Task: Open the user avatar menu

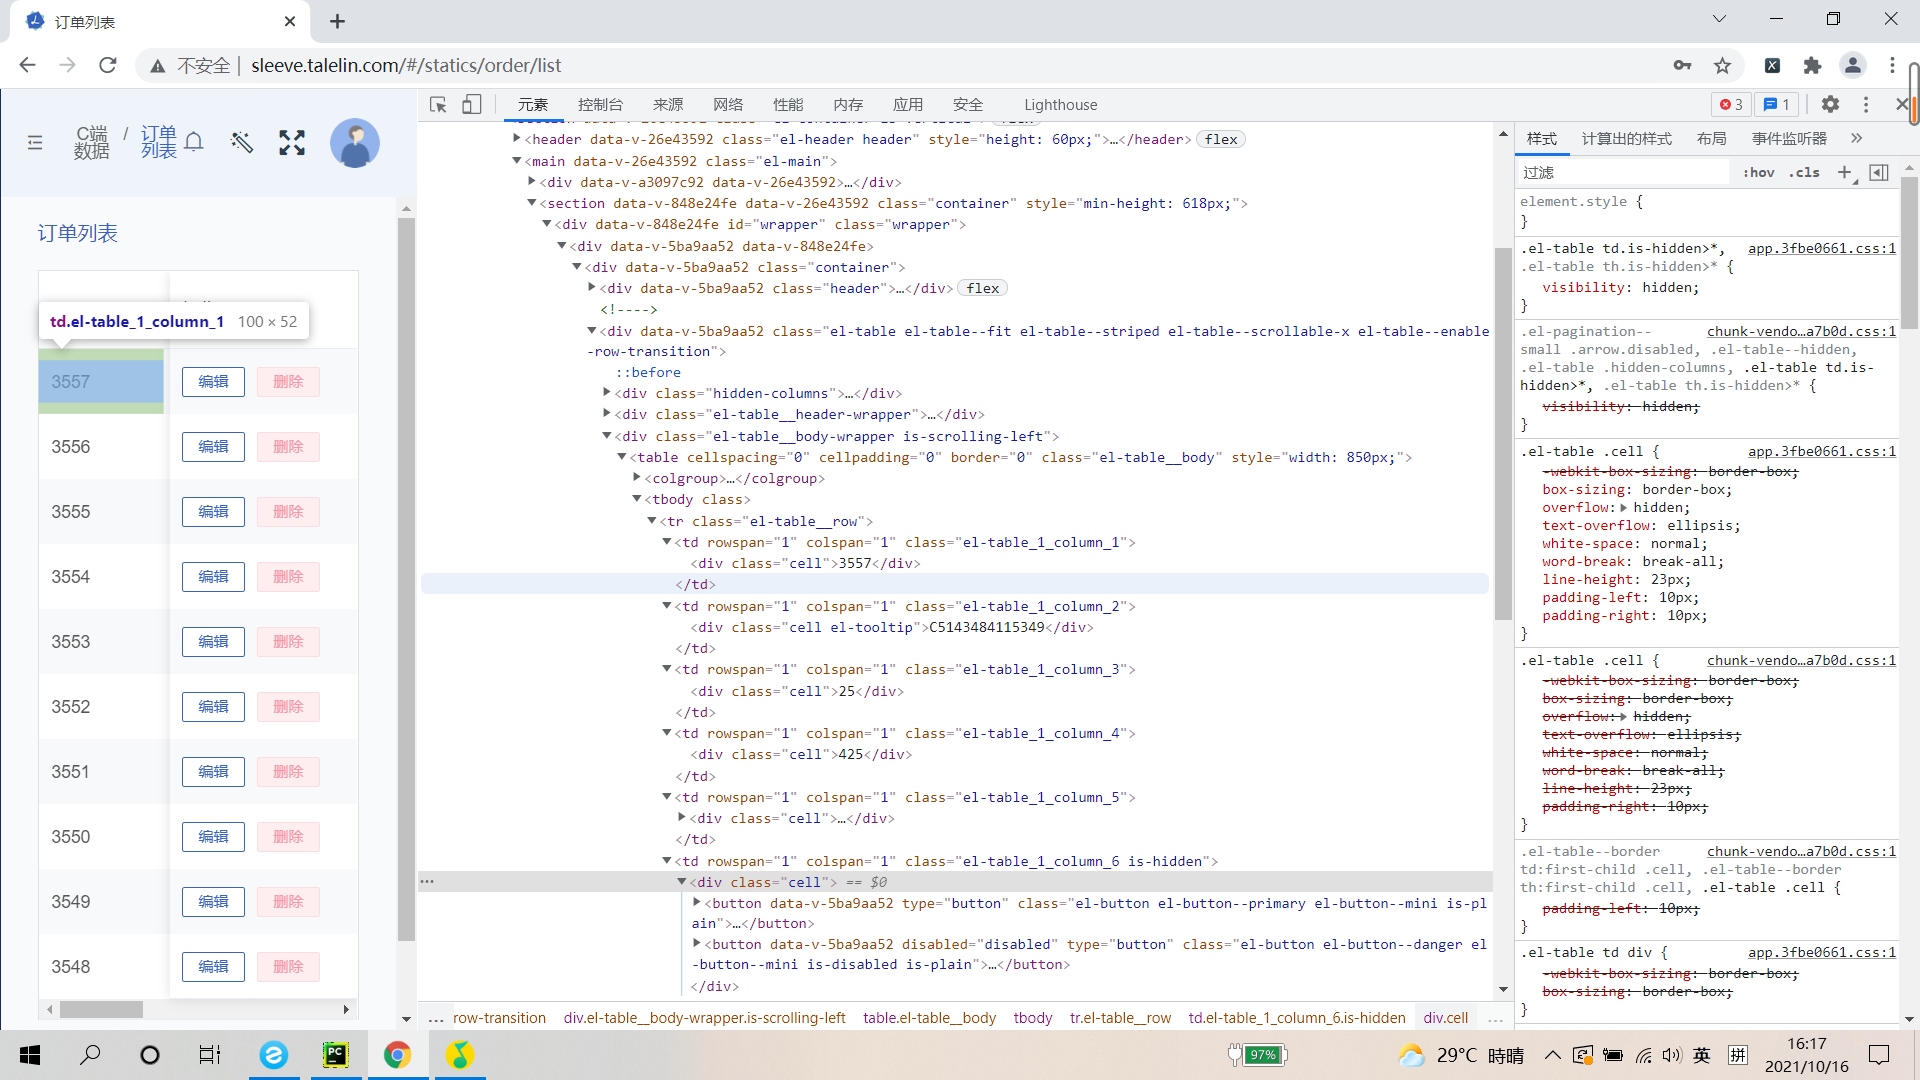Action: click(355, 143)
